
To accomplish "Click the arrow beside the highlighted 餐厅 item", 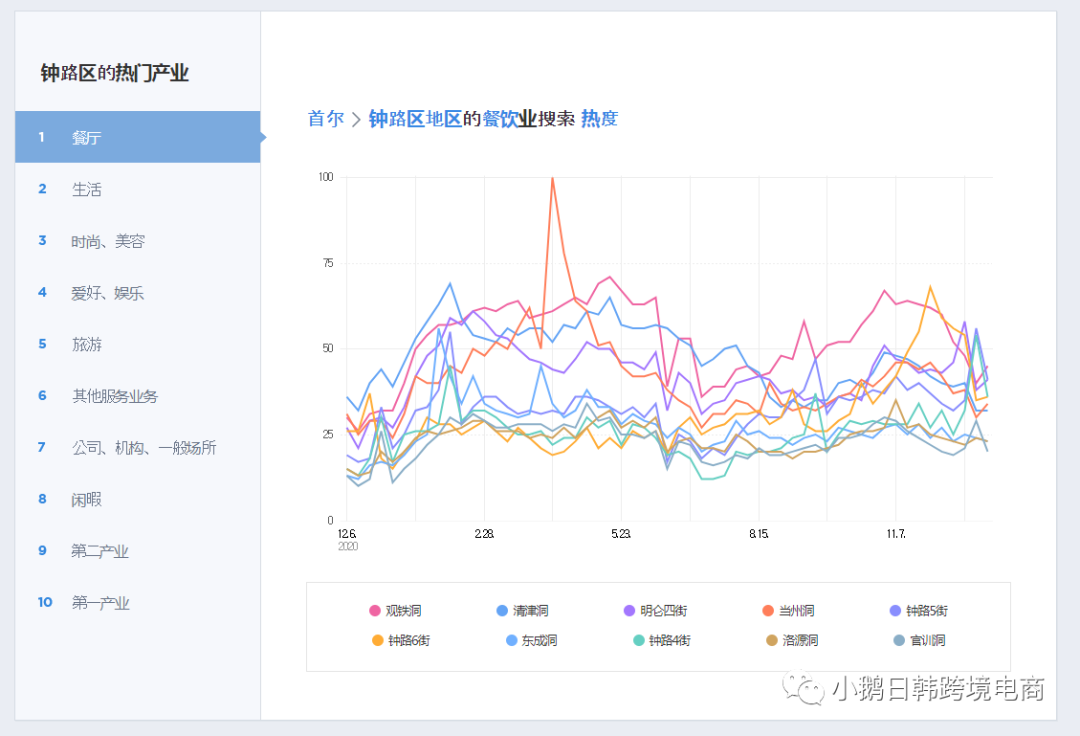I will (264, 137).
